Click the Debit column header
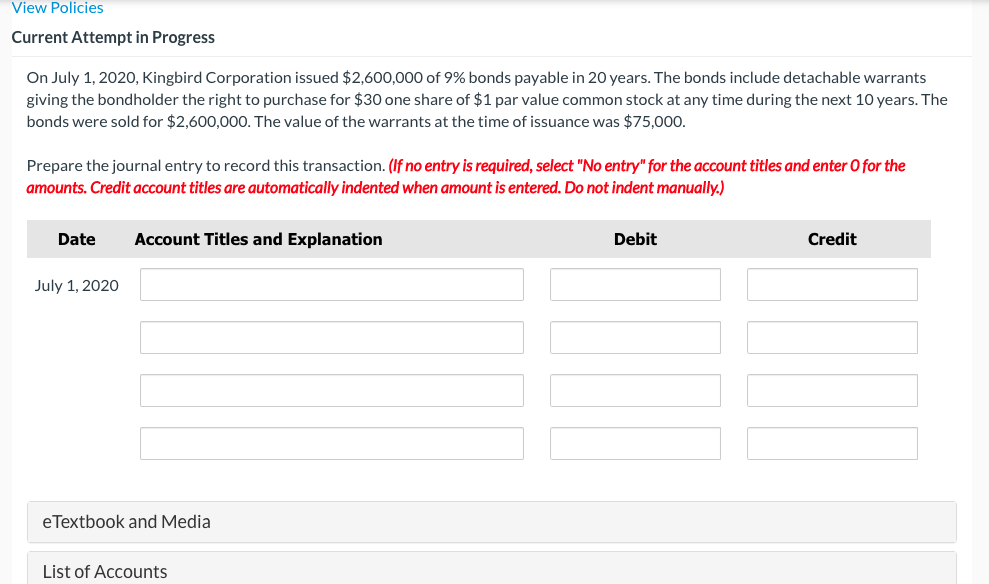 pyautogui.click(x=635, y=239)
